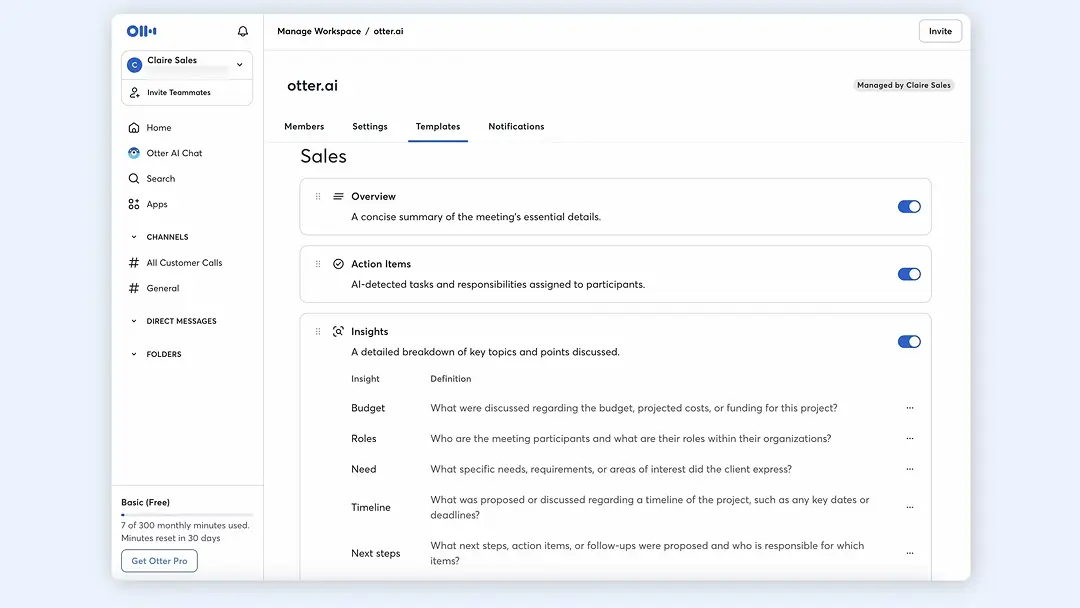Open the notifications bell
Image resolution: width=1080 pixels, height=608 pixels.
pyautogui.click(x=242, y=31)
